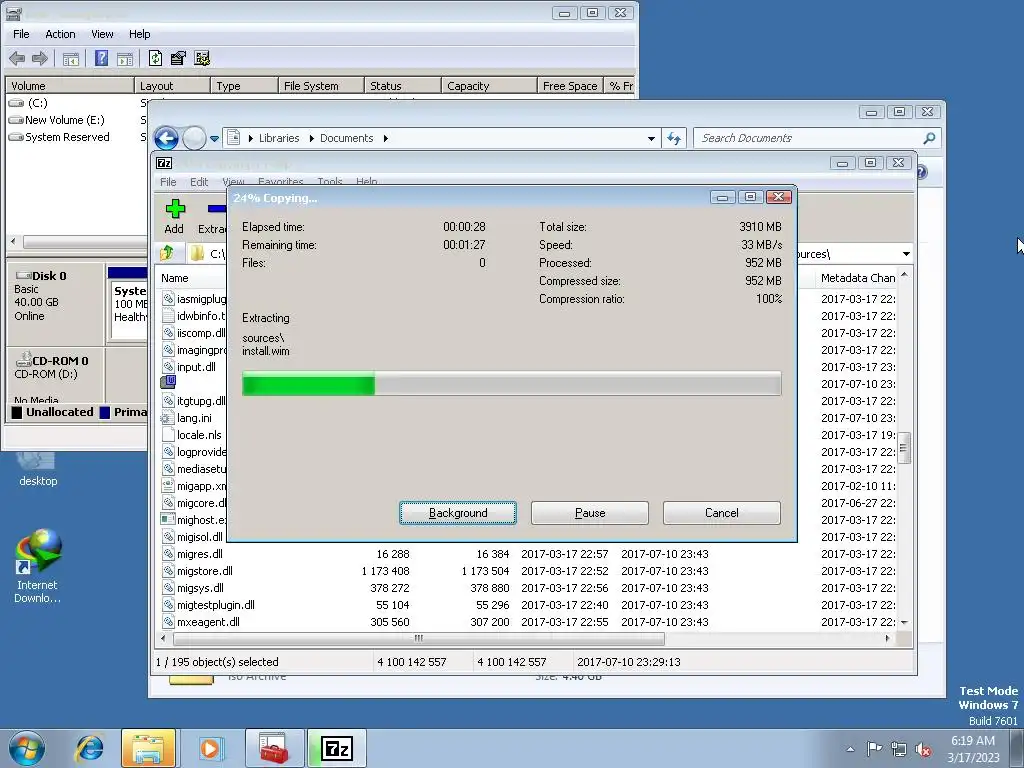This screenshot has width=1024, height=768.
Task: Cancel the extraction process
Action: (722, 513)
